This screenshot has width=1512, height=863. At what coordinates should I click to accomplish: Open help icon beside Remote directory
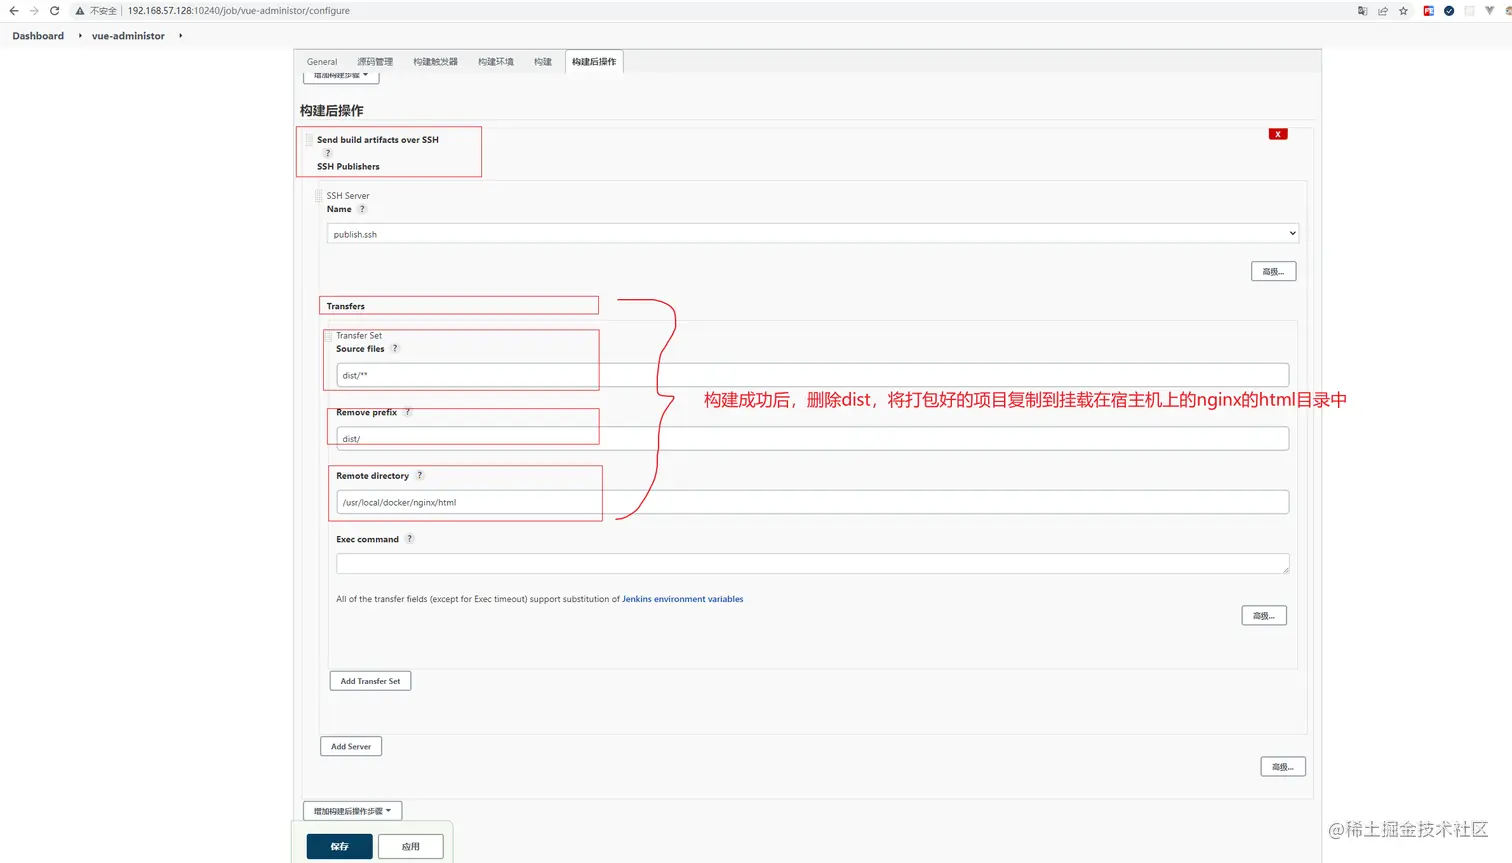420,476
